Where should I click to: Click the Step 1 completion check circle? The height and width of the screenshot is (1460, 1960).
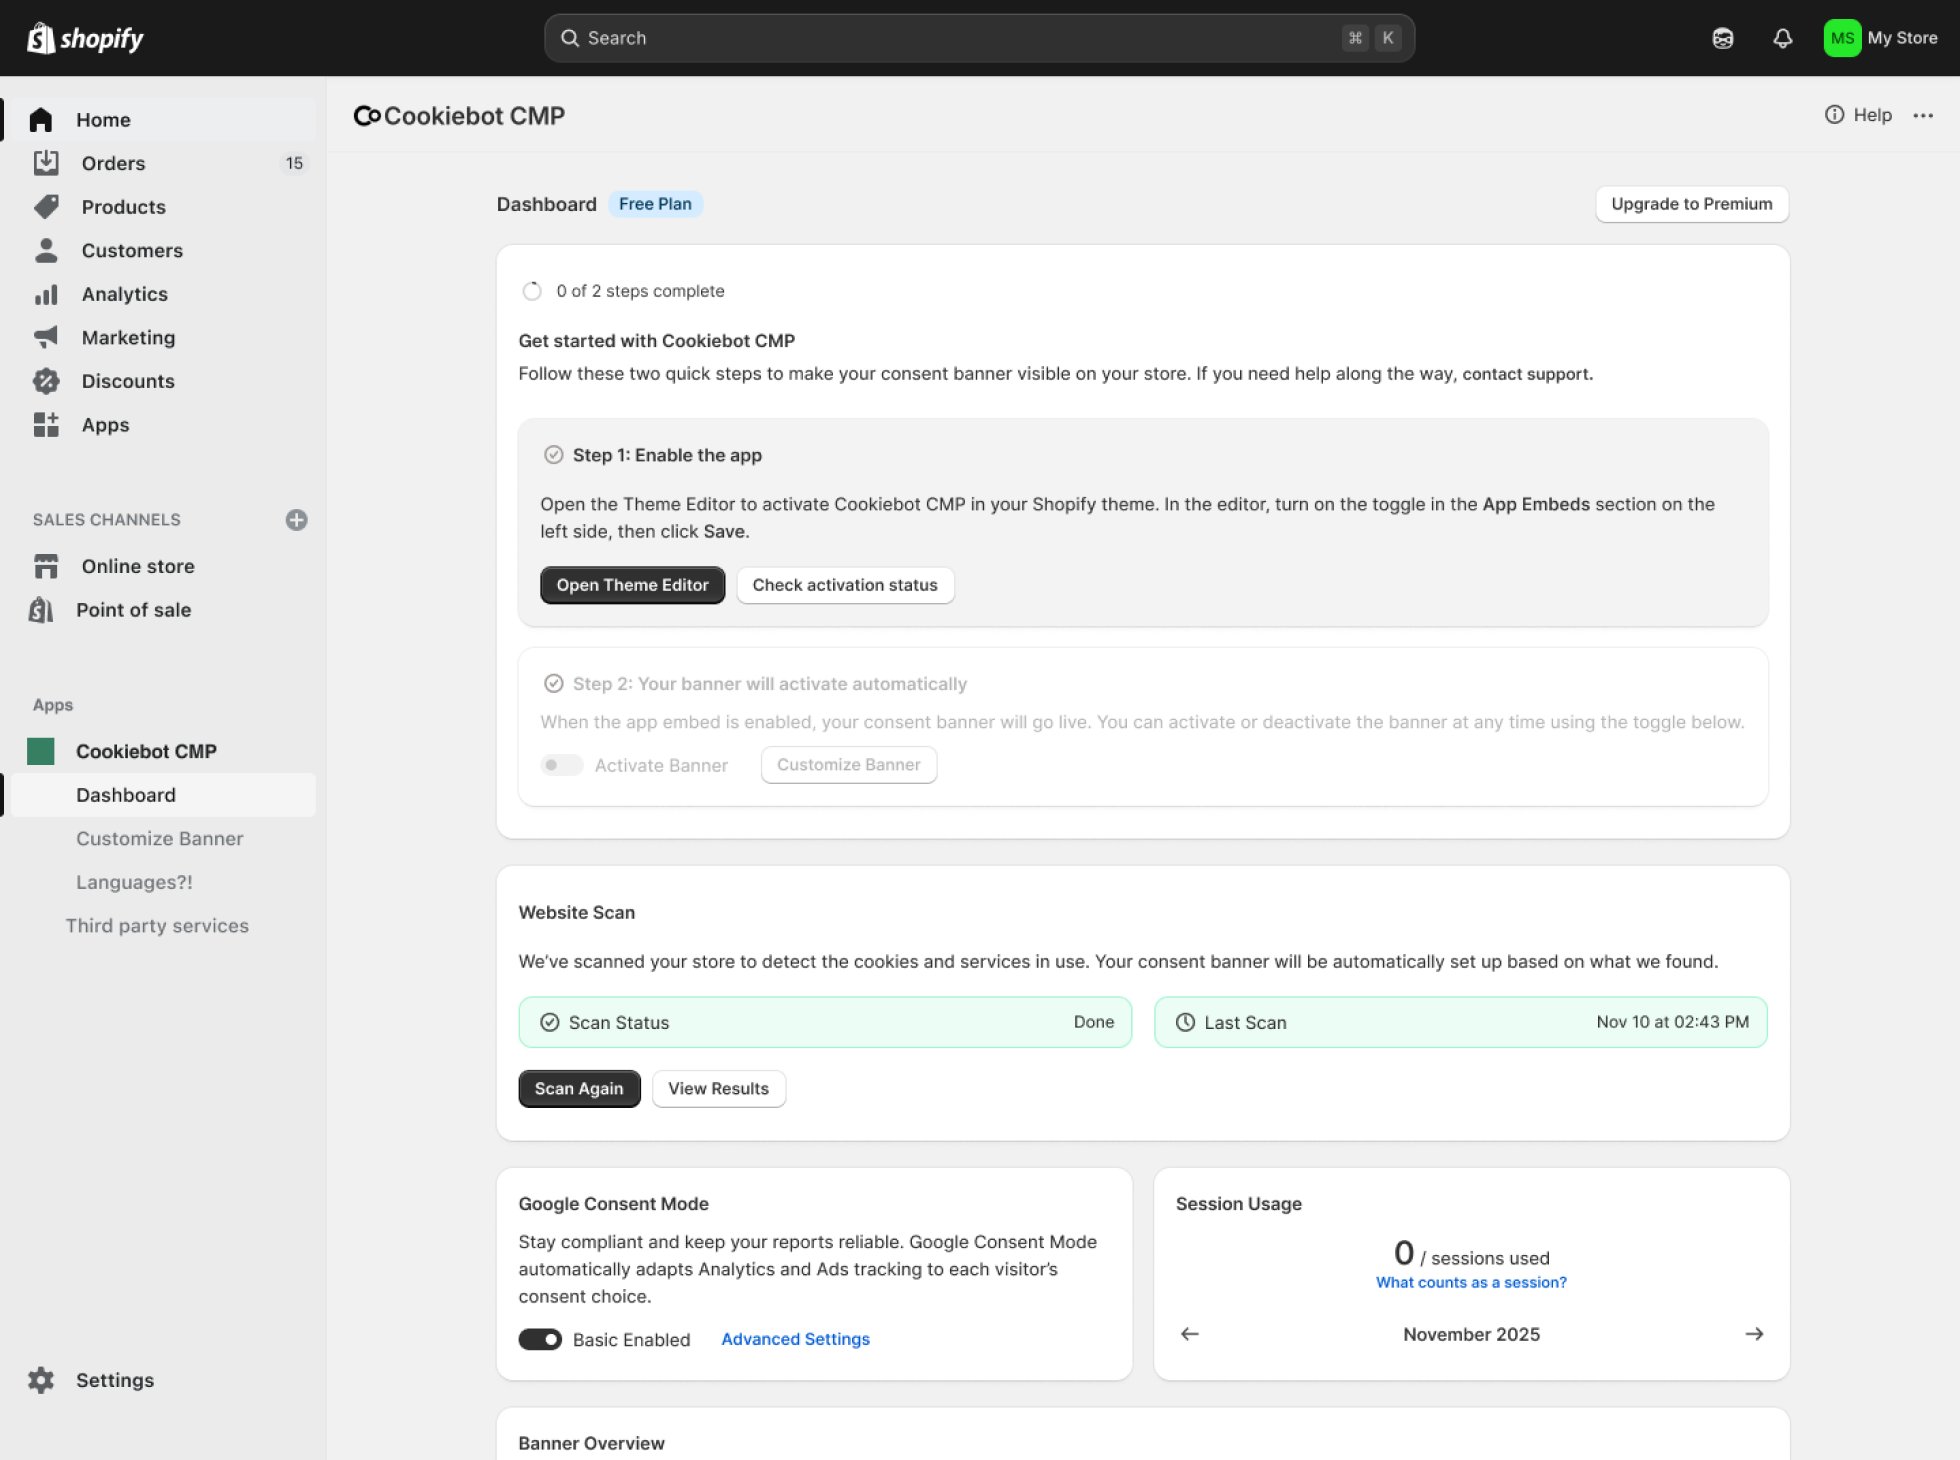pos(553,455)
